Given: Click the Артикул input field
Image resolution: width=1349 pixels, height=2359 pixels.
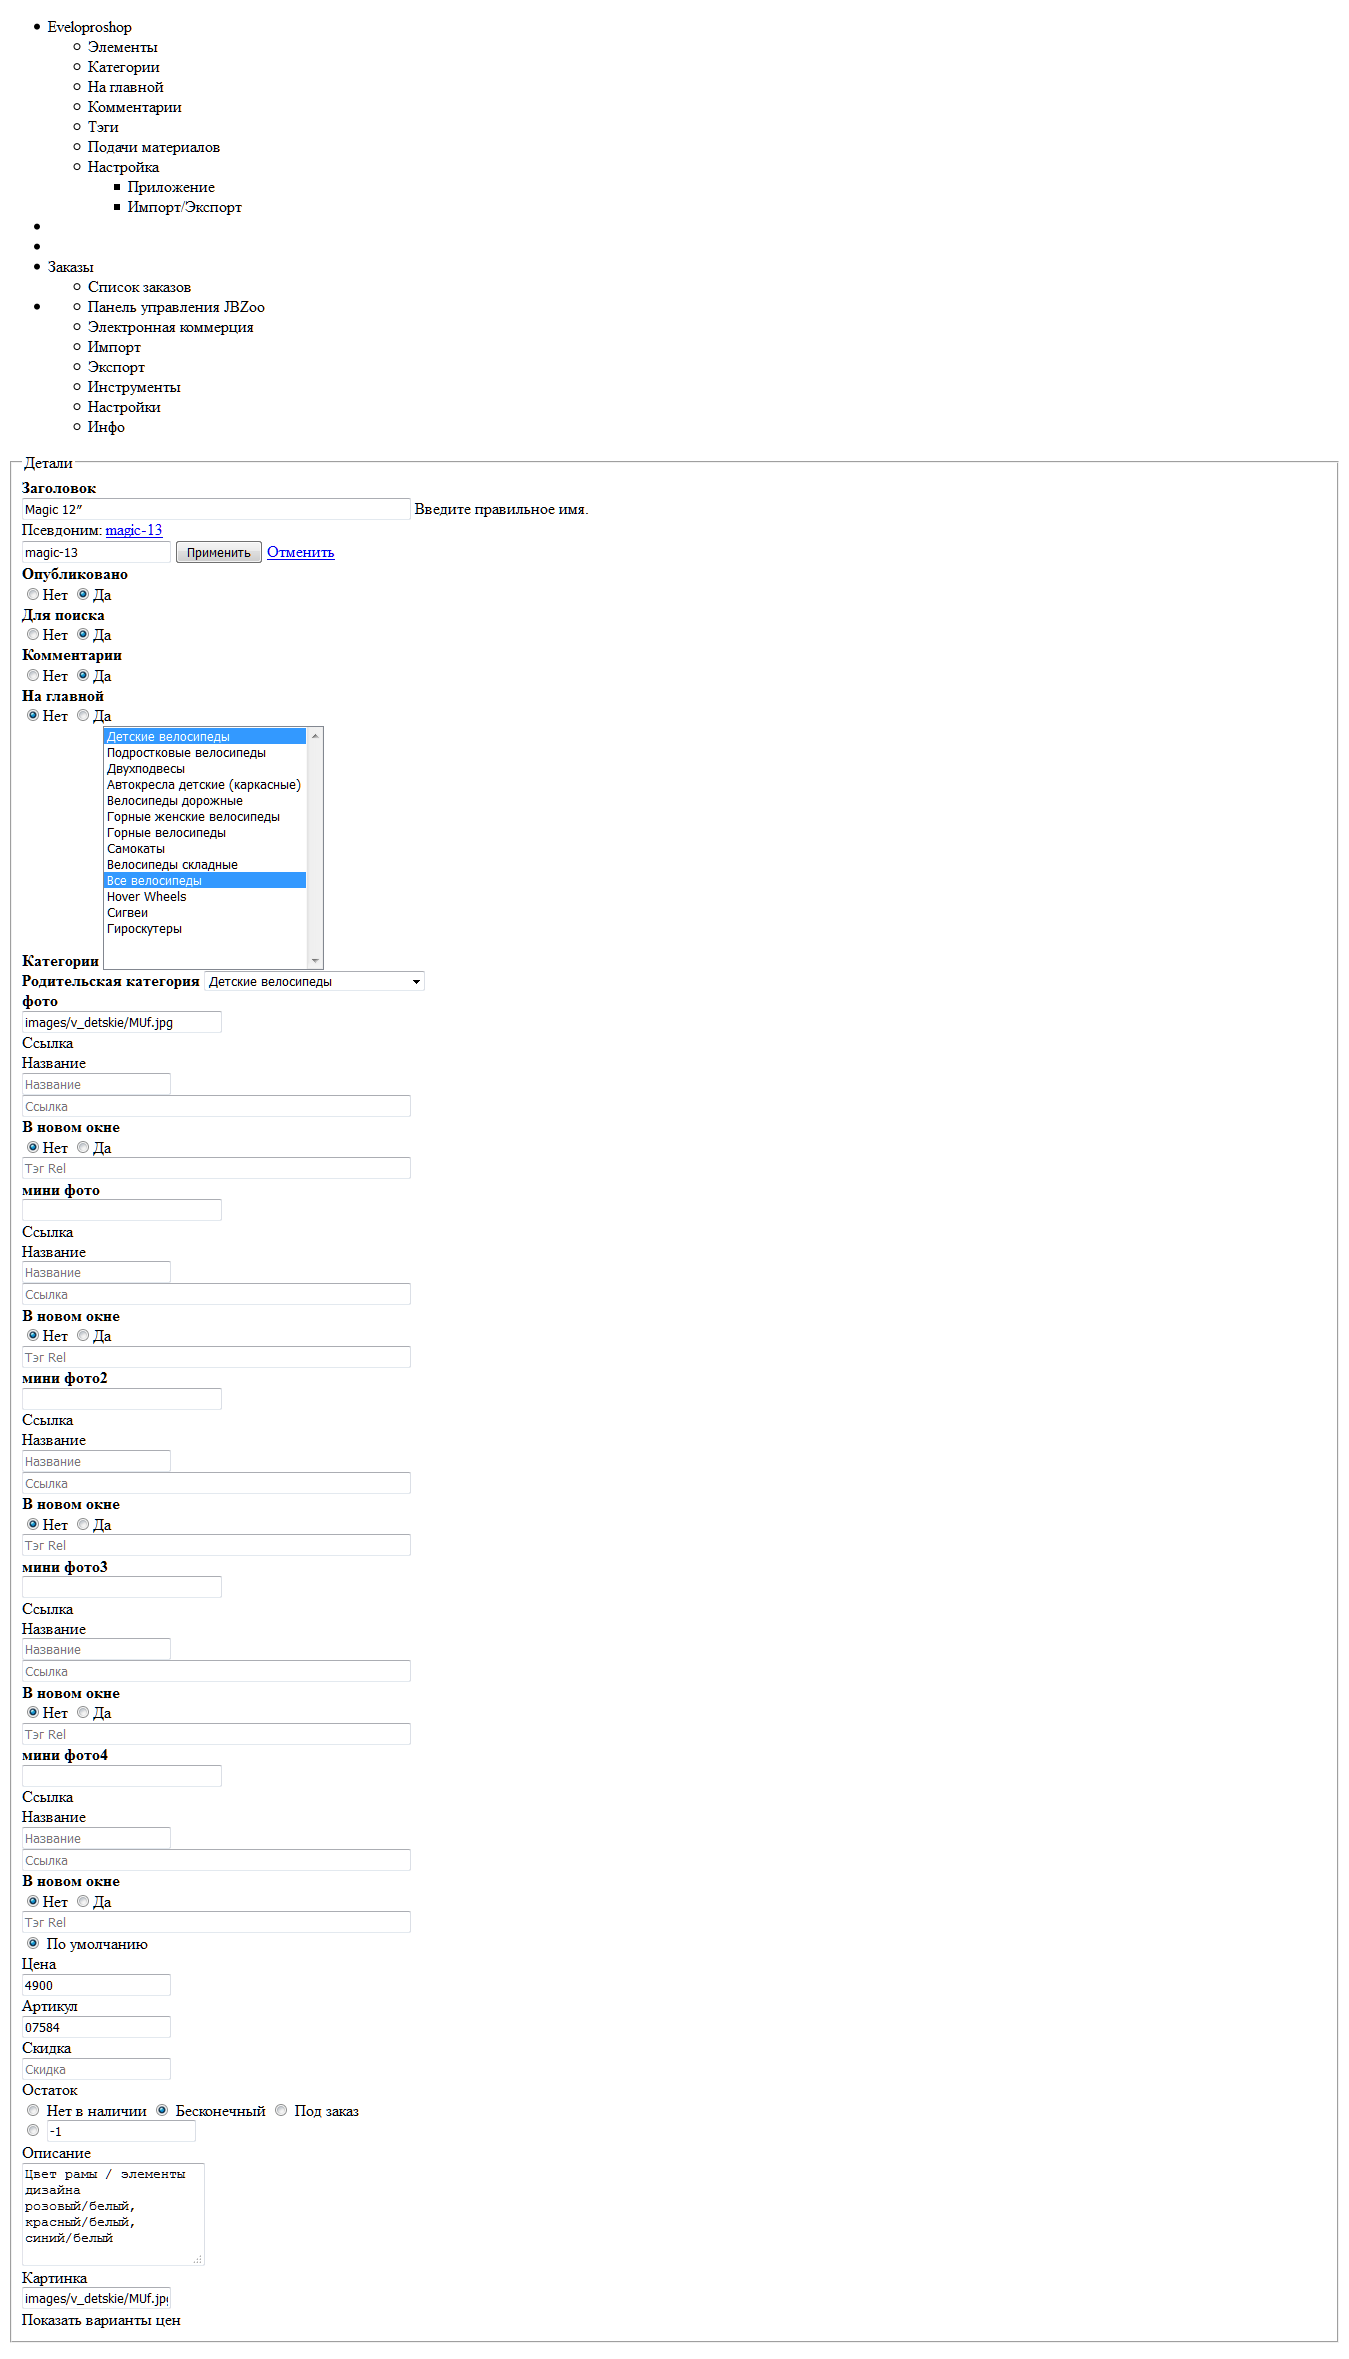Looking at the screenshot, I should 96,2027.
